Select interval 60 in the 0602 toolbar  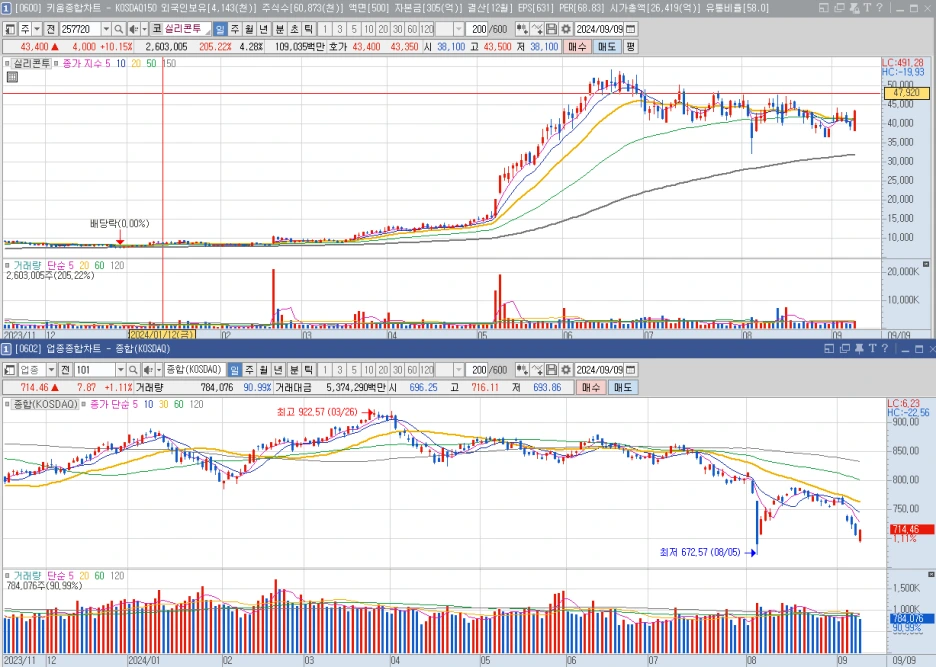tap(412, 370)
